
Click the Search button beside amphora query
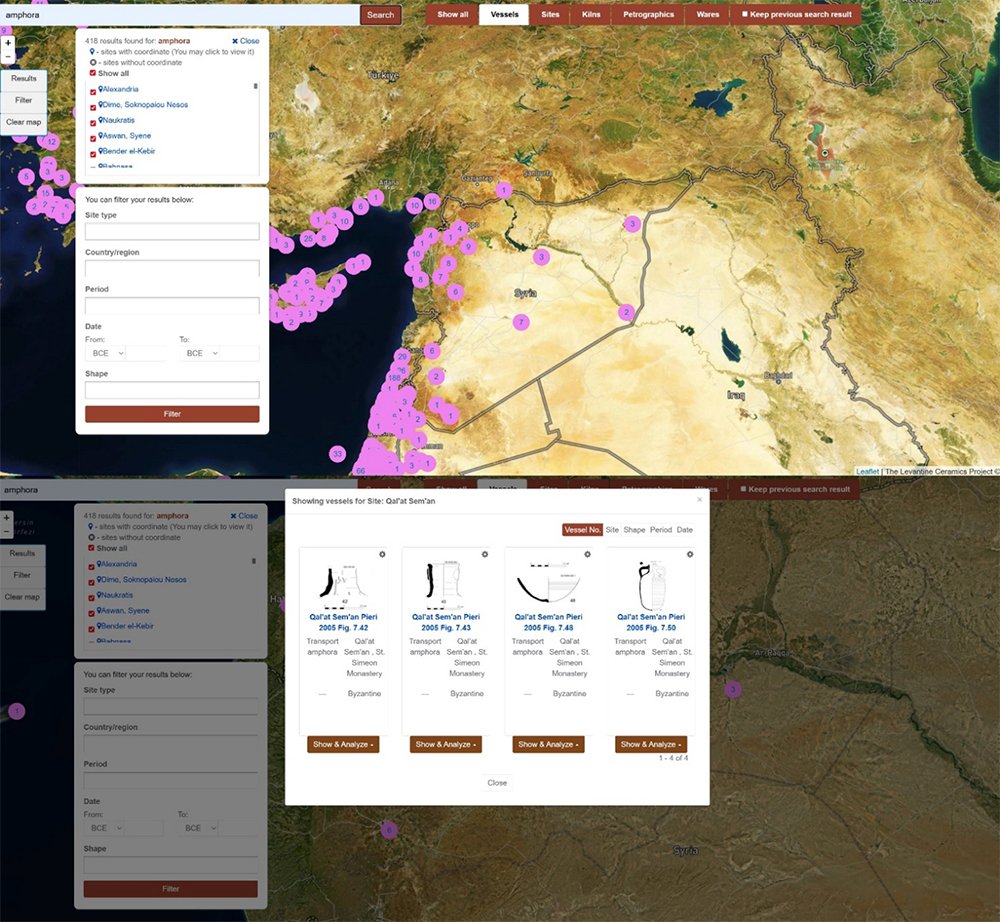pyautogui.click(x=381, y=15)
